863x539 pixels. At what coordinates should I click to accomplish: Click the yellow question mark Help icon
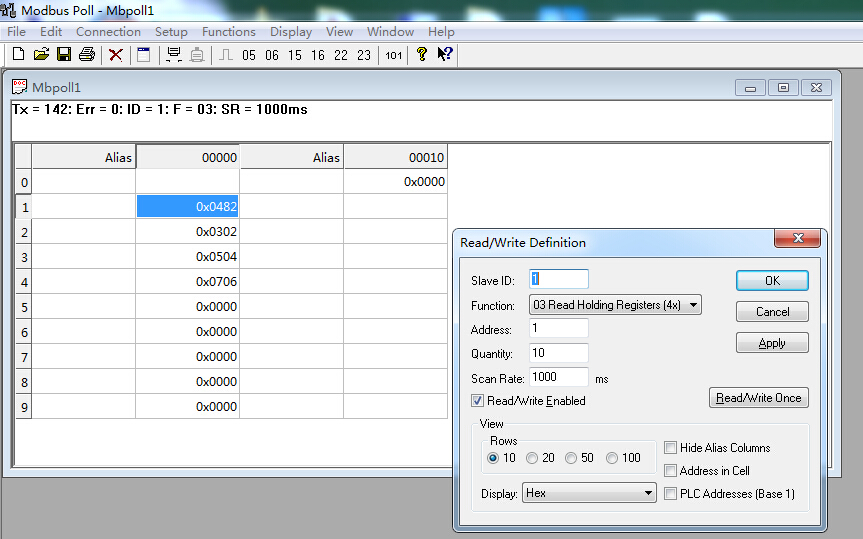click(x=422, y=54)
